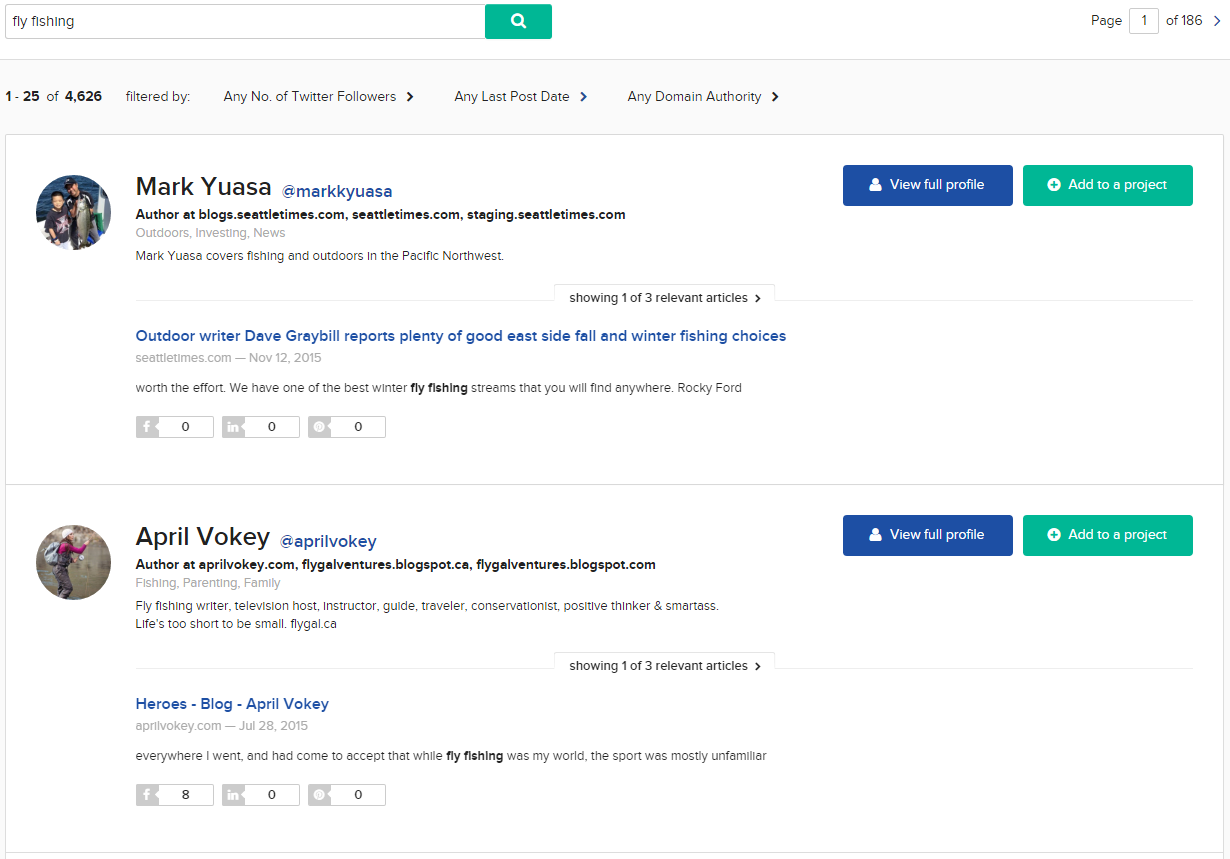Click the page number input box
The width and height of the screenshot is (1230, 859).
(1143, 21)
